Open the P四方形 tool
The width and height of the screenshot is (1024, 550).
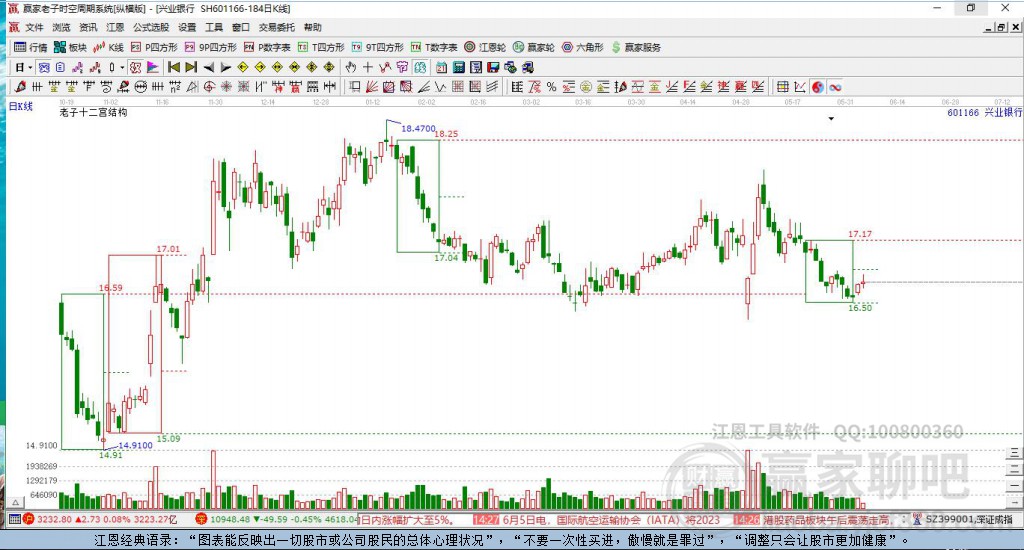tap(154, 47)
